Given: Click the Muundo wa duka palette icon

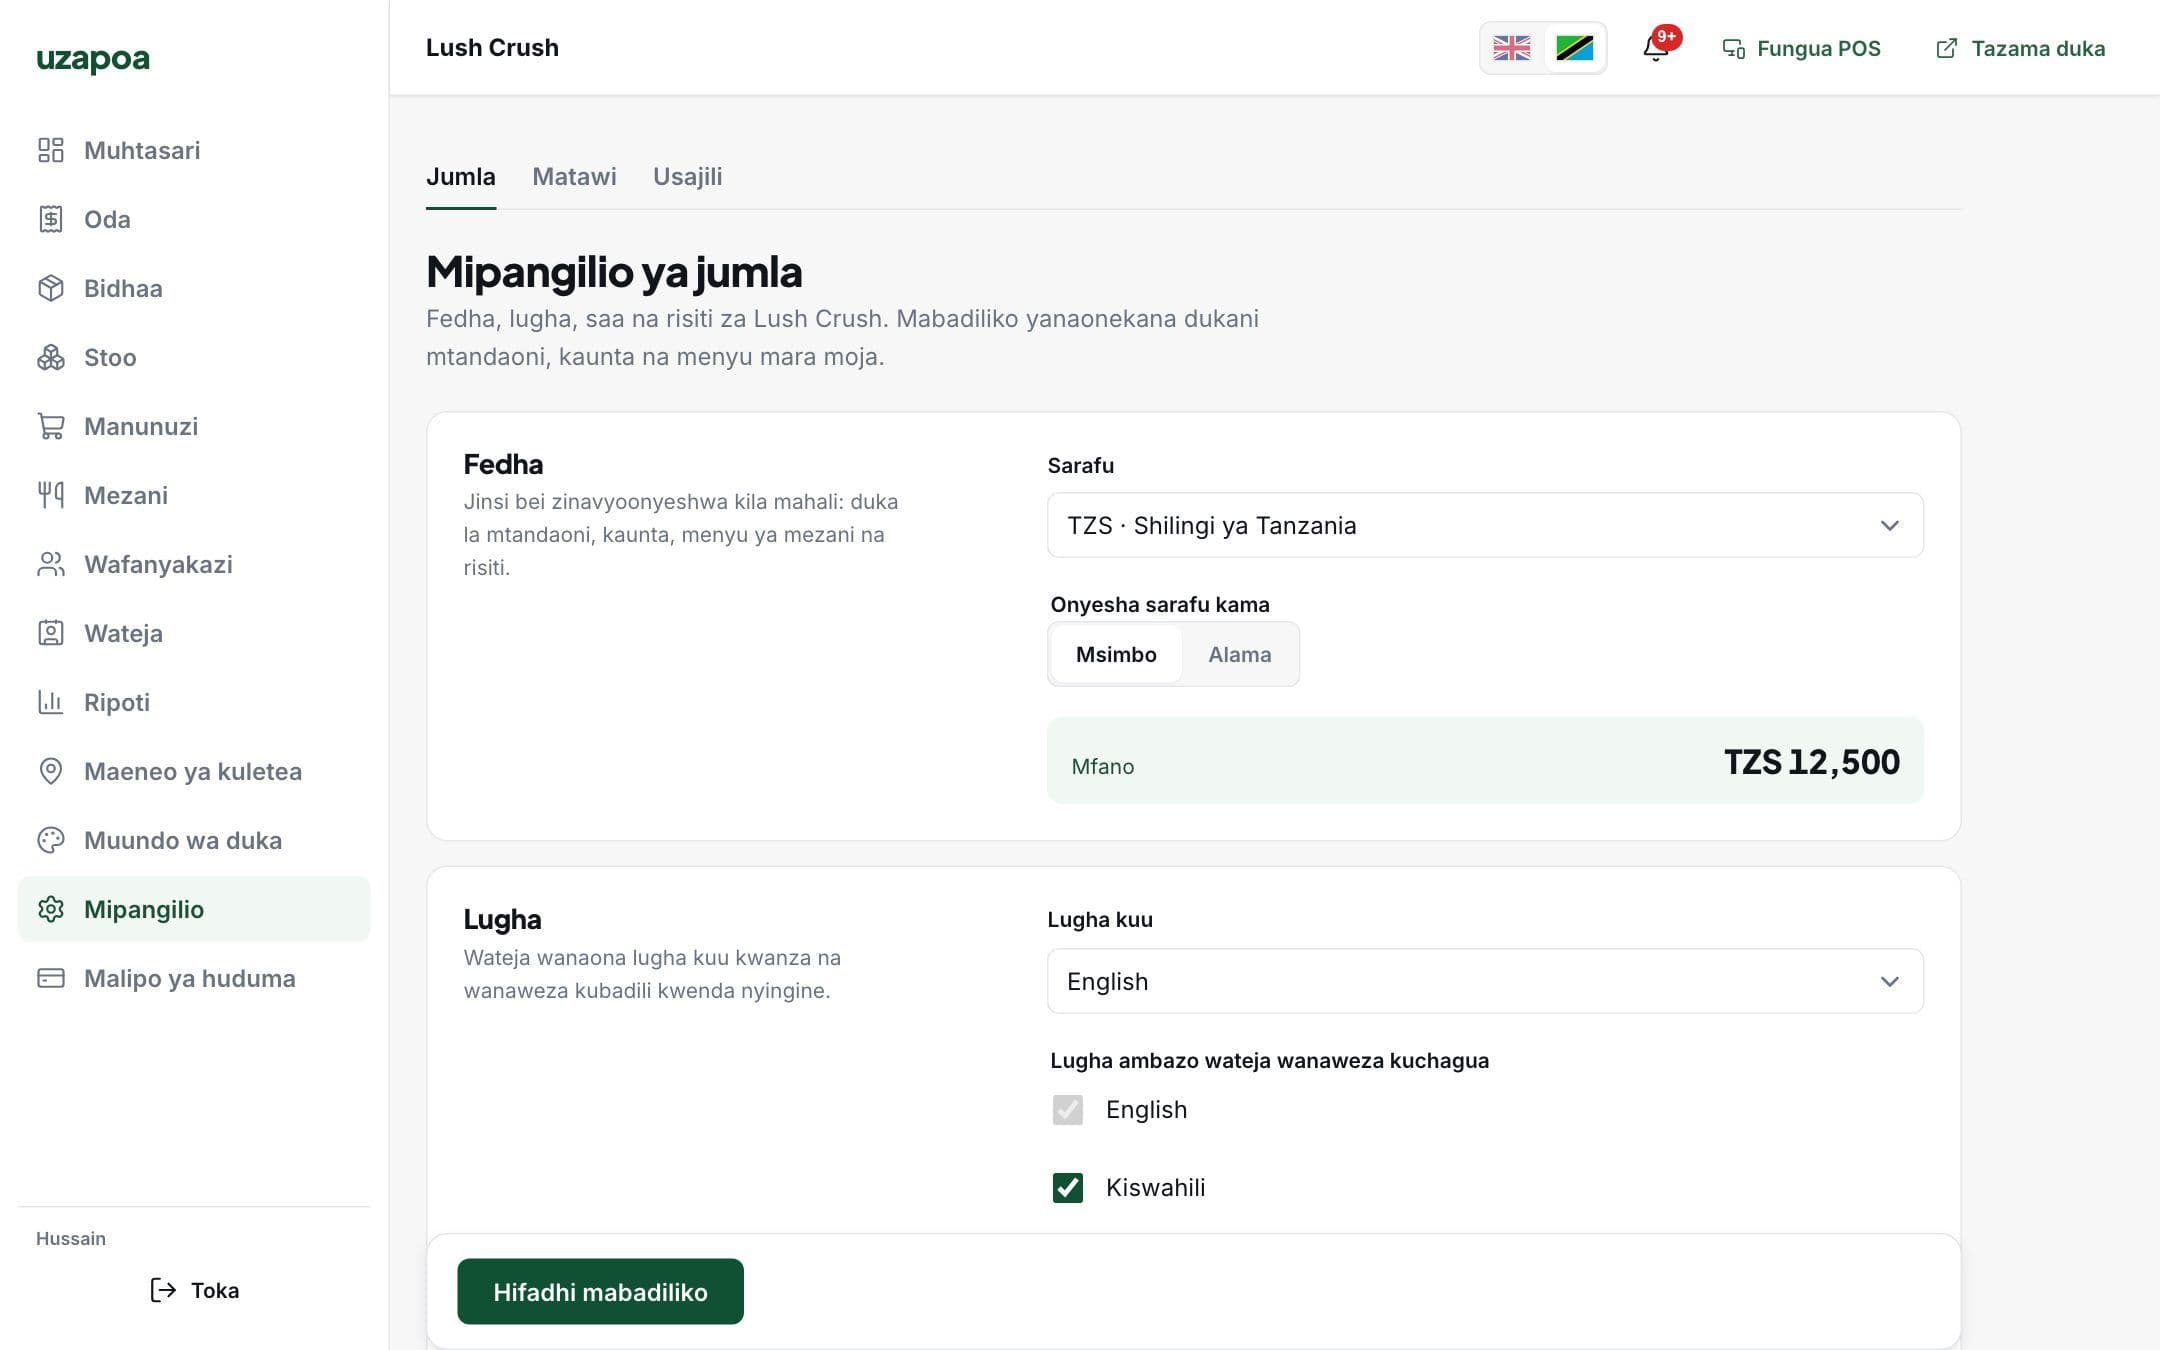Looking at the screenshot, I should pos(51,840).
